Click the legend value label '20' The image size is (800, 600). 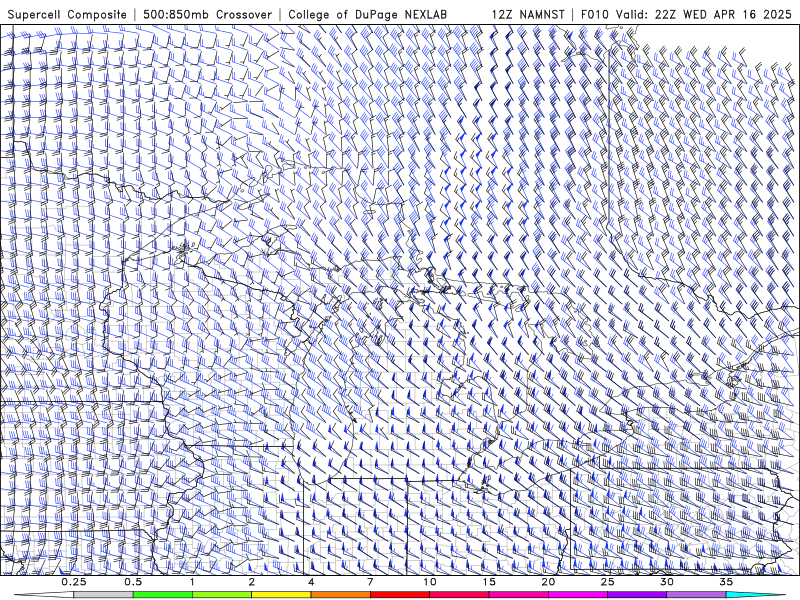coord(548,582)
